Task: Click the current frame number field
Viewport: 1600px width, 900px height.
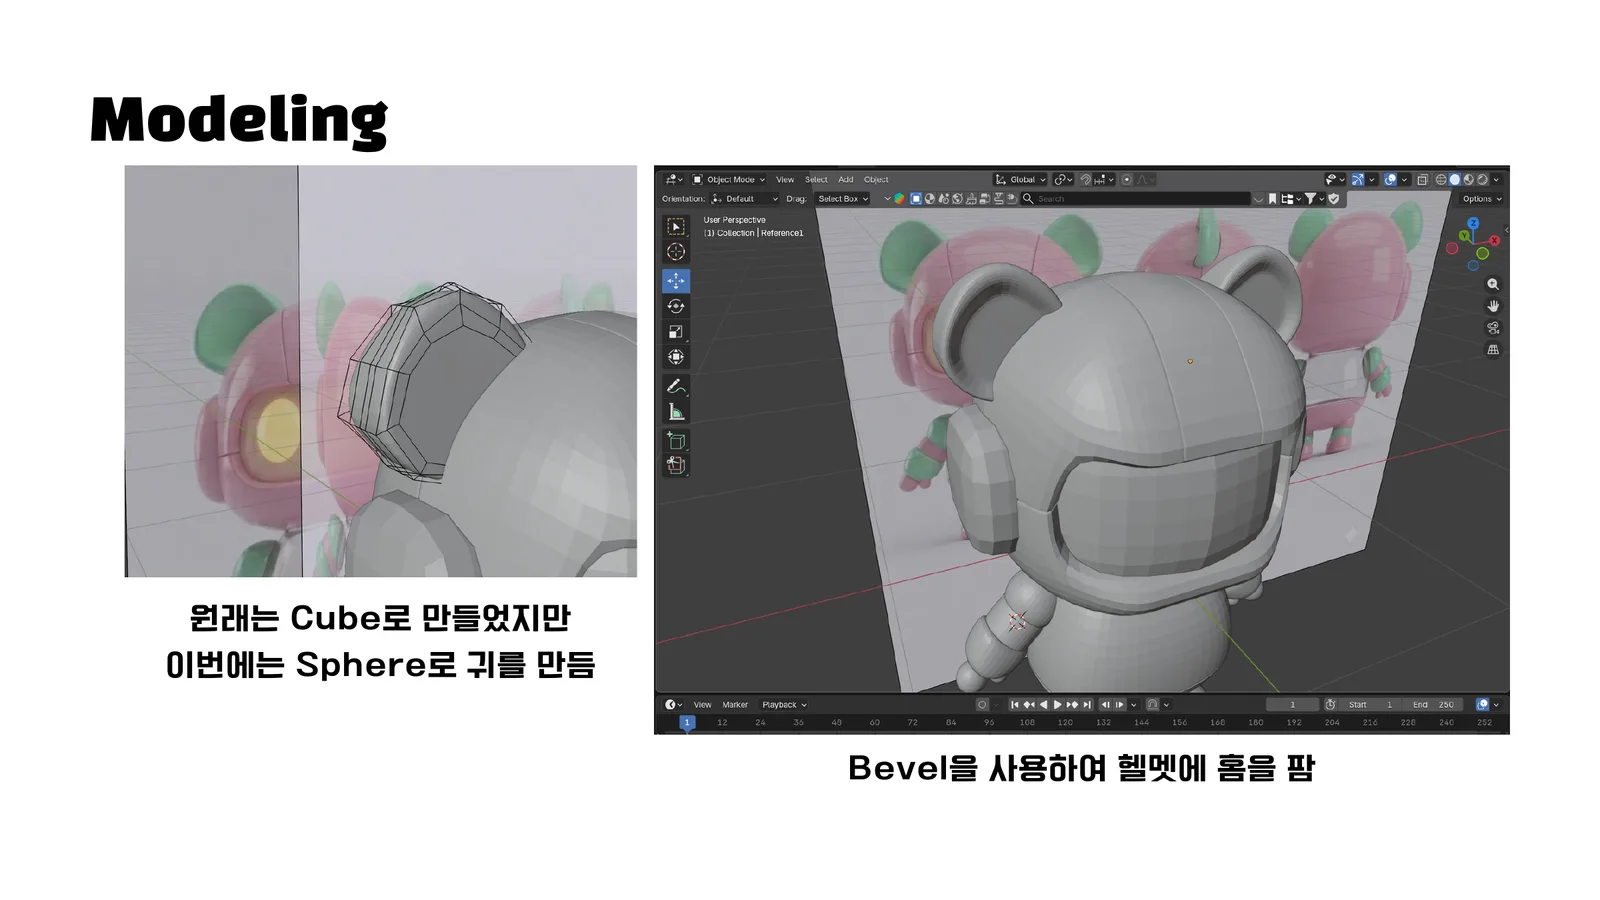Action: pos(1292,705)
